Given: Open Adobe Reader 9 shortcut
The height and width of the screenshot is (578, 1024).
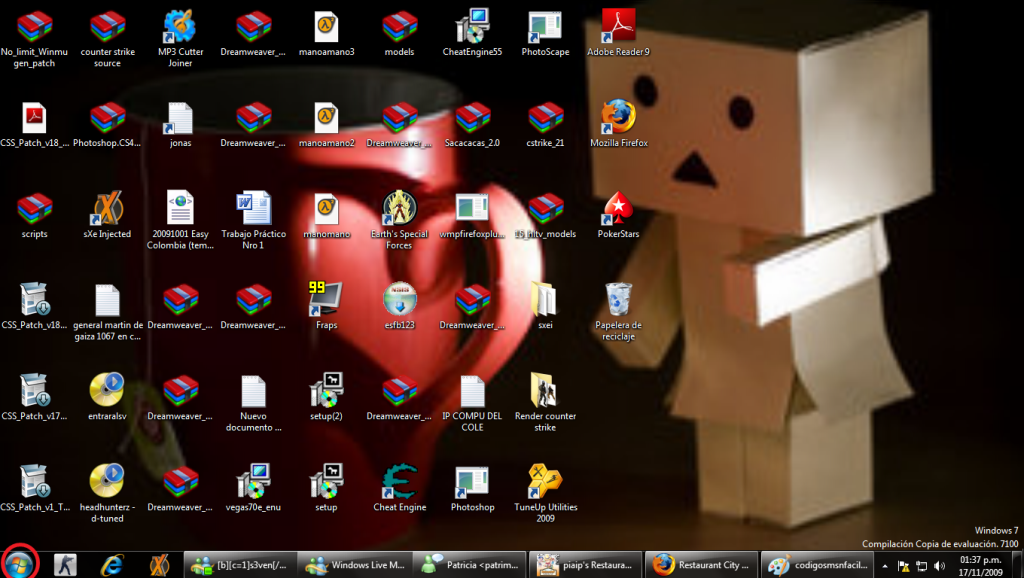Looking at the screenshot, I should pyautogui.click(x=618, y=25).
